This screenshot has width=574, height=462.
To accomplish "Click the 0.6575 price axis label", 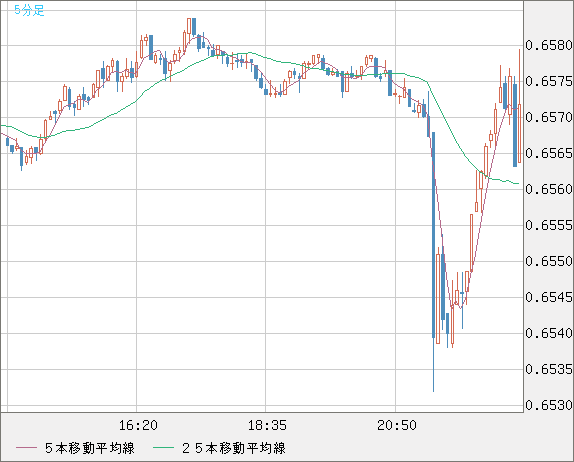I will [549, 81].
